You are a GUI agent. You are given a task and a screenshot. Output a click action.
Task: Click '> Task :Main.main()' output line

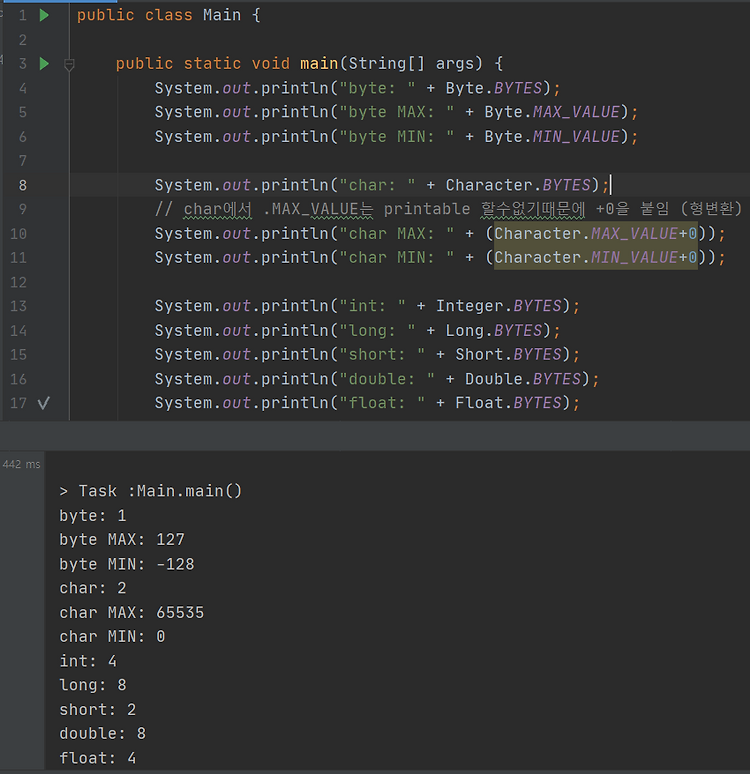151,491
